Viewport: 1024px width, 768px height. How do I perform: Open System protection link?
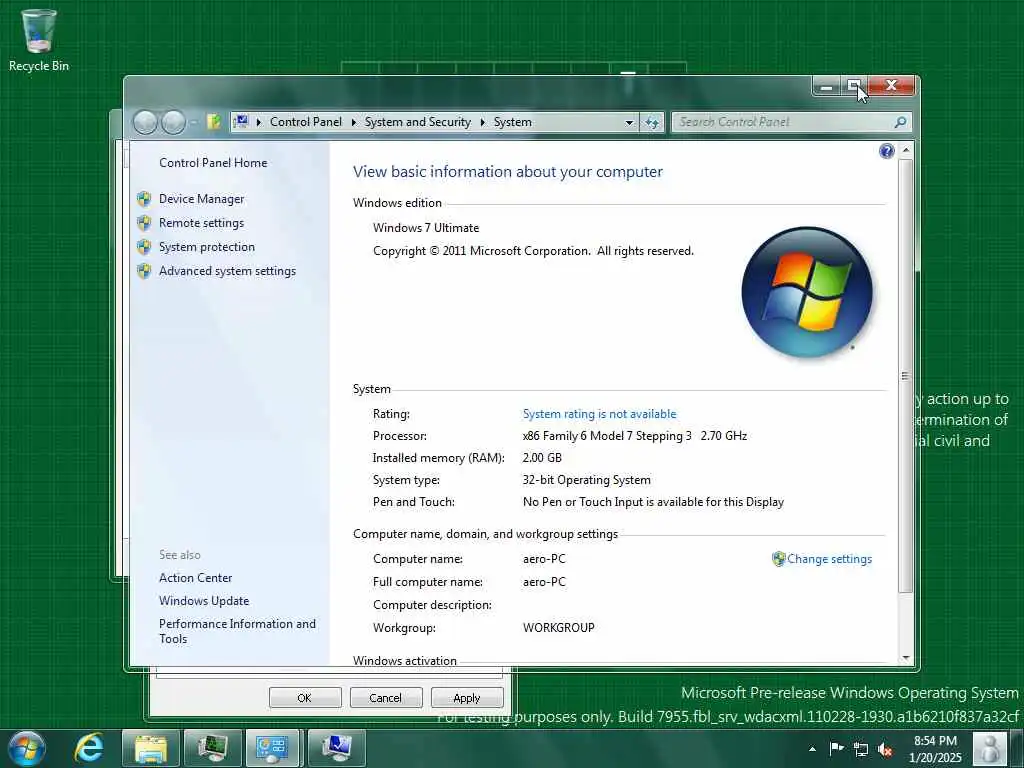(x=206, y=247)
